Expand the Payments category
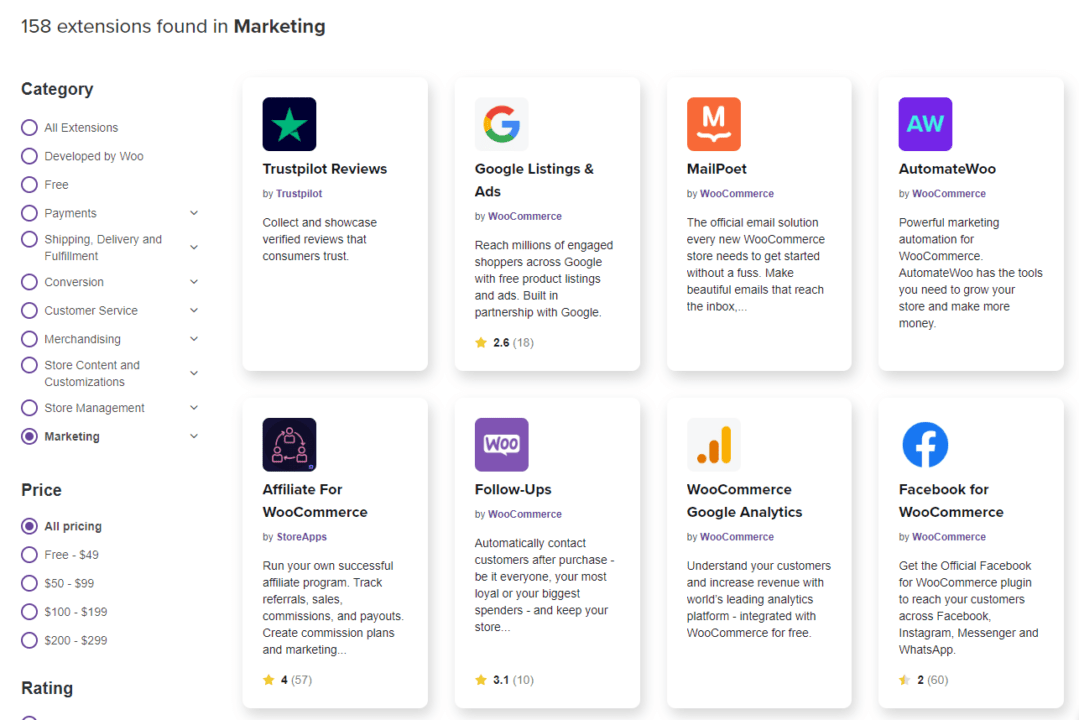This screenshot has height=720, width=1079. (x=192, y=213)
